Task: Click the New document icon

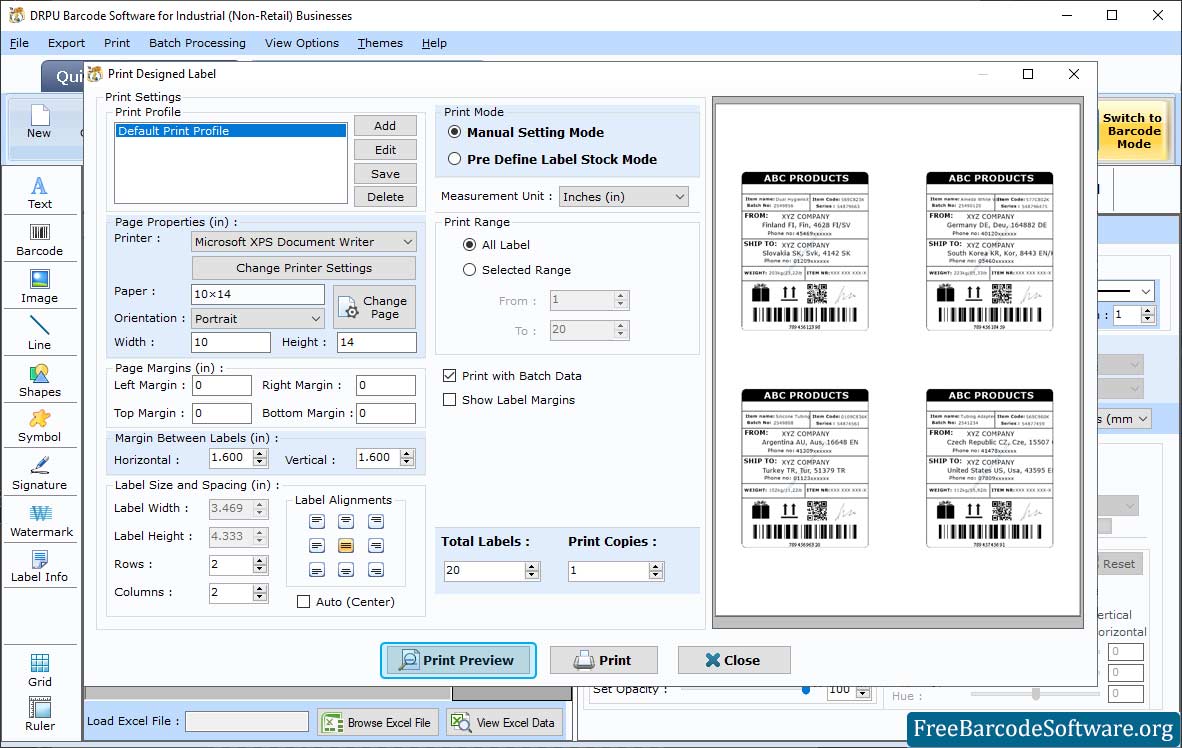Action: 39,122
